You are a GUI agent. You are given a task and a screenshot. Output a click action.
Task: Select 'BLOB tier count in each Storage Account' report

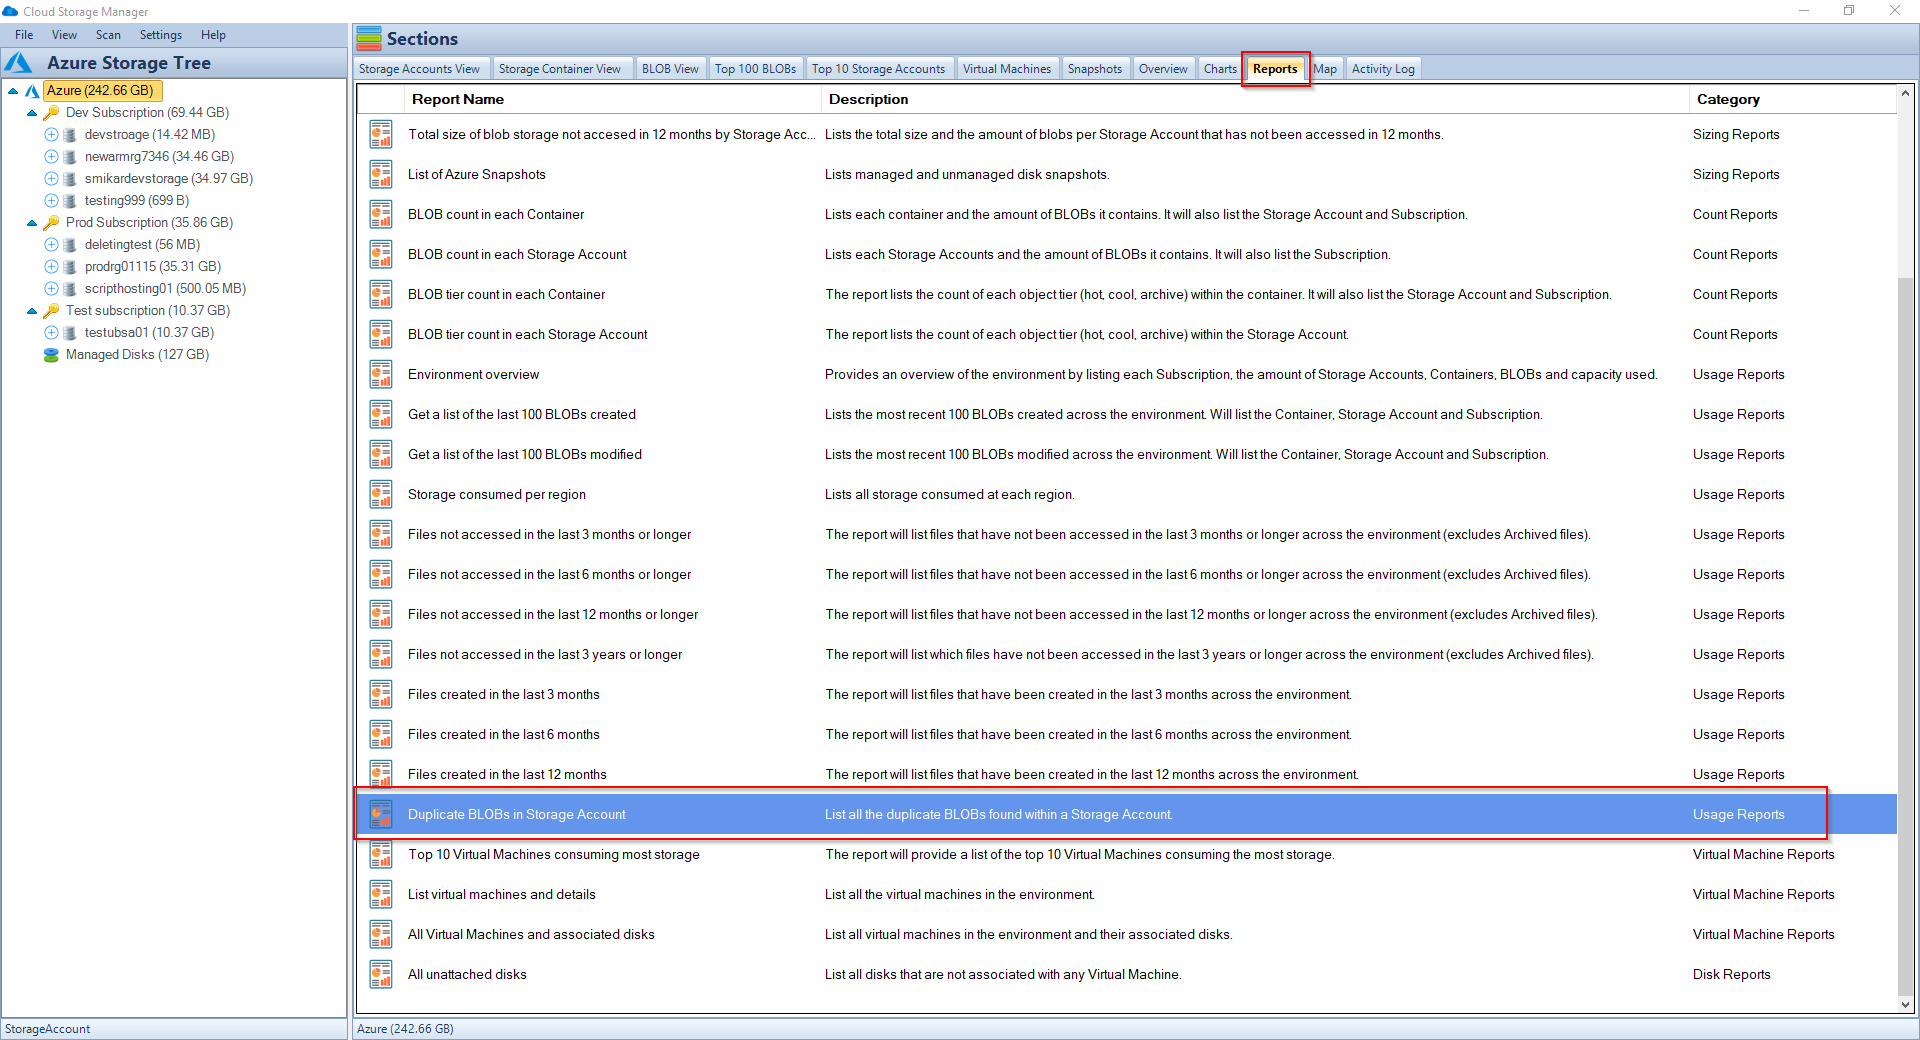(x=527, y=334)
